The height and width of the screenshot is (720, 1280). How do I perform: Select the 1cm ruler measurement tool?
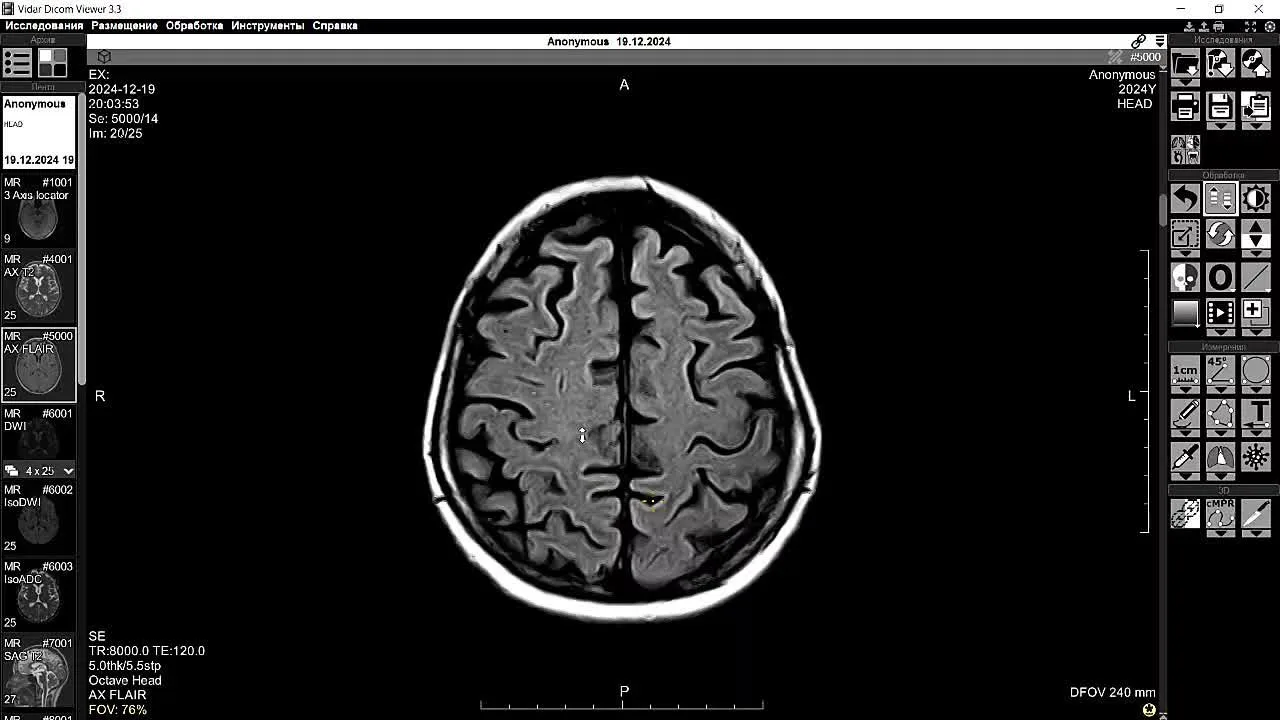[1185, 370]
